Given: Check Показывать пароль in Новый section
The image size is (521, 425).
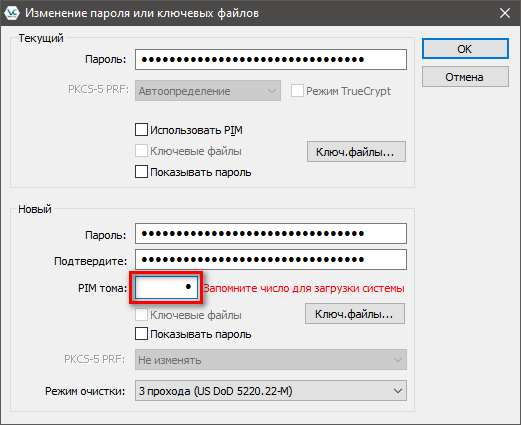Looking at the screenshot, I should click(x=141, y=334).
